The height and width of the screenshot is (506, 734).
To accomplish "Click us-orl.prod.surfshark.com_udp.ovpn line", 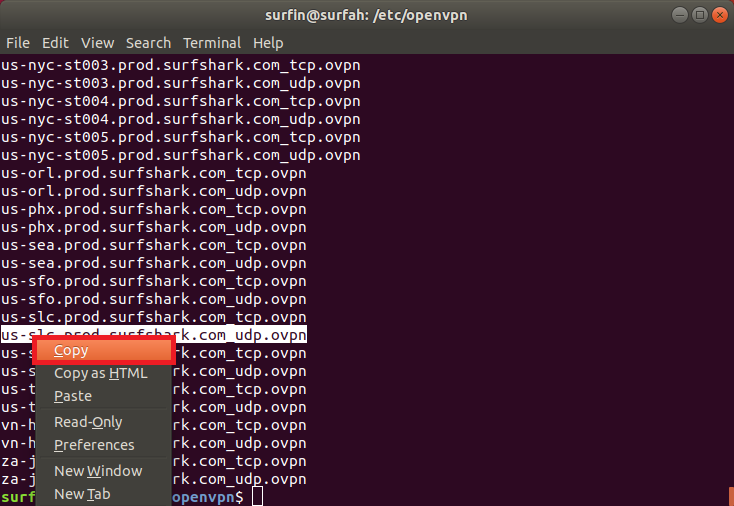I will pos(154,191).
